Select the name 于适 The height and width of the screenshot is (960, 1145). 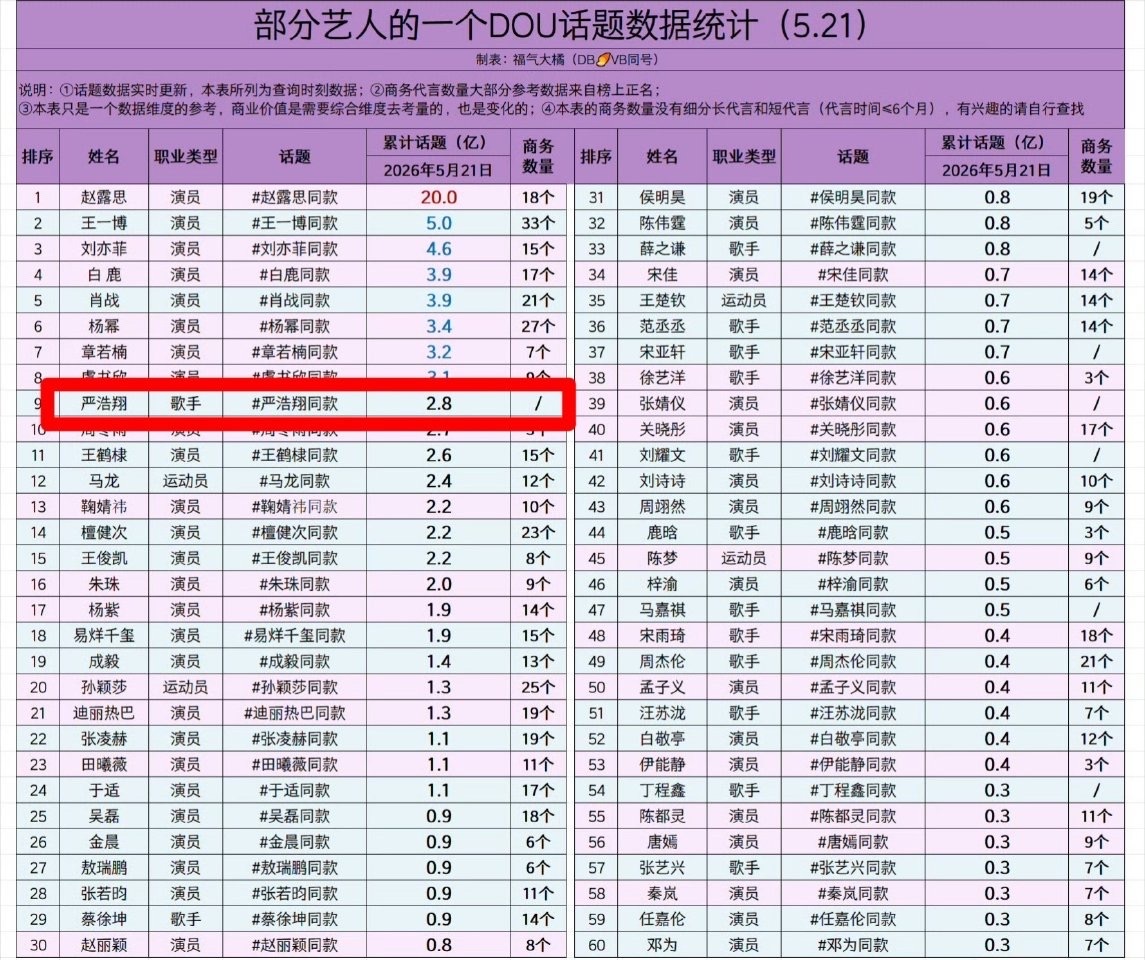tap(104, 791)
